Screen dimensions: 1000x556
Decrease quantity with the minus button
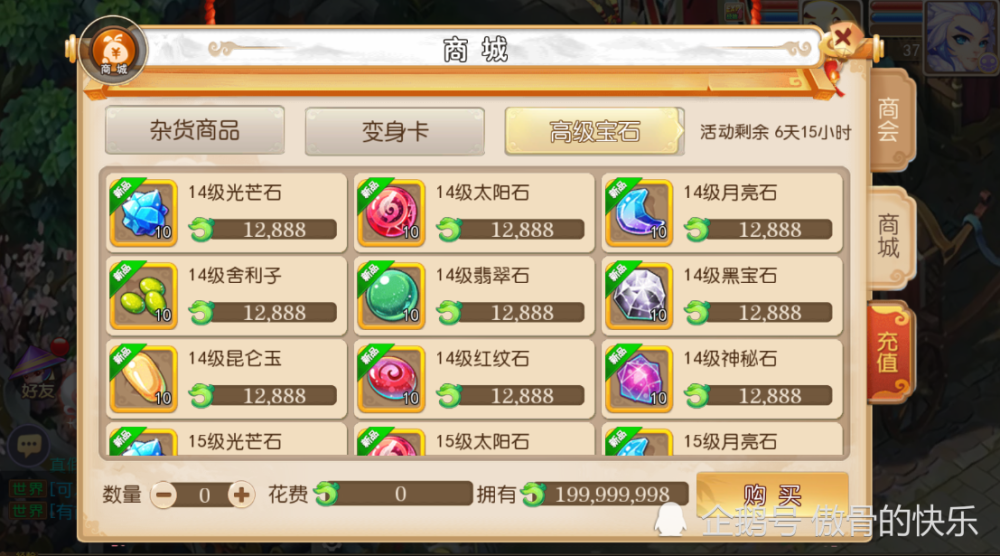tap(164, 495)
